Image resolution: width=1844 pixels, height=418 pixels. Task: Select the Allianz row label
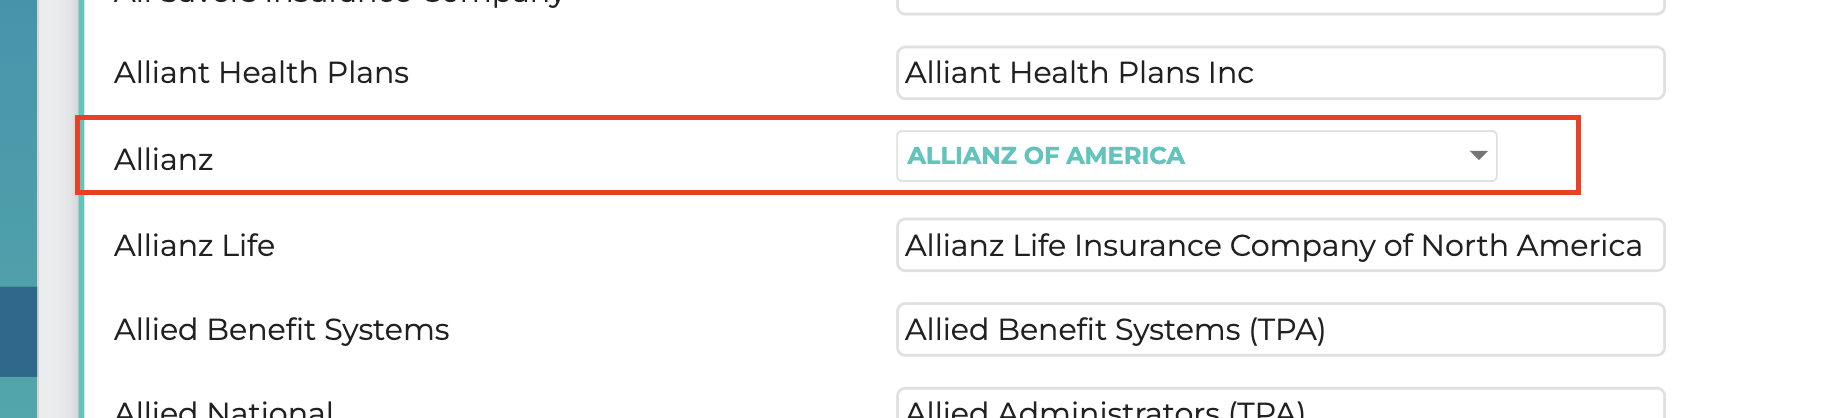pyautogui.click(x=163, y=160)
